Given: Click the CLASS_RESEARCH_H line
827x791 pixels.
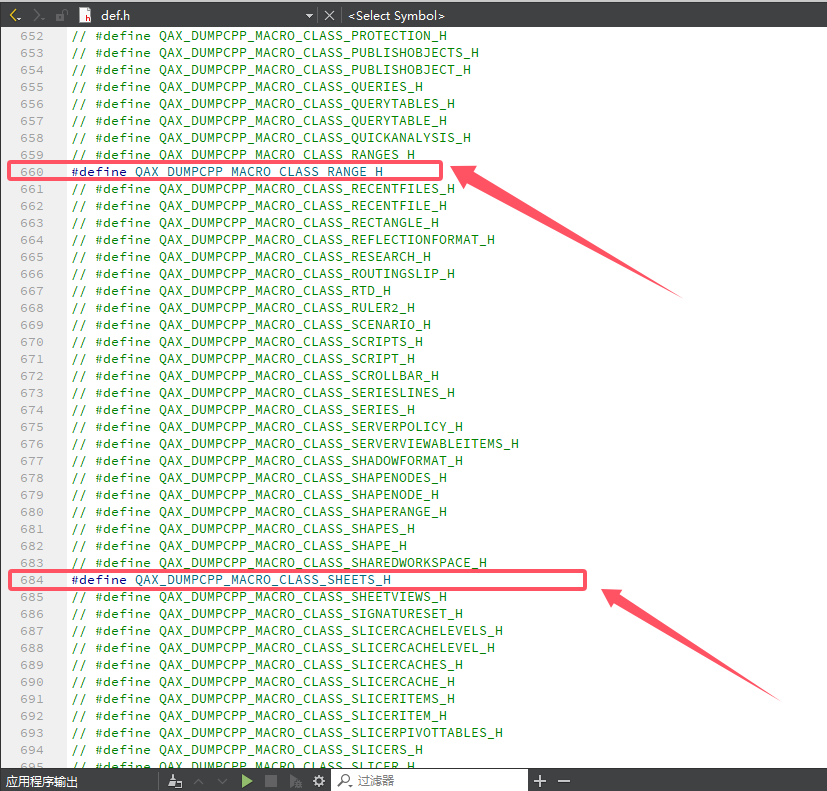Looking at the screenshot, I should coord(251,257).
